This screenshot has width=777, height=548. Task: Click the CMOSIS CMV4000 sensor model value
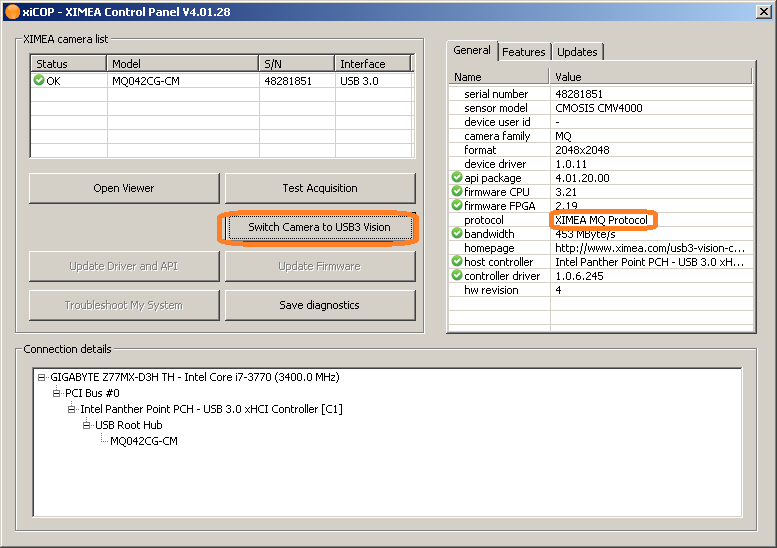coord(599,108)
